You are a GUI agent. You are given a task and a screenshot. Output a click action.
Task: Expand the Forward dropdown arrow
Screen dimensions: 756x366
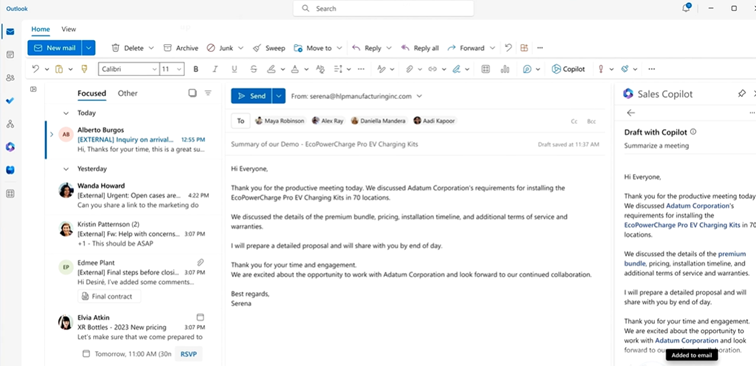click(492, 48)
